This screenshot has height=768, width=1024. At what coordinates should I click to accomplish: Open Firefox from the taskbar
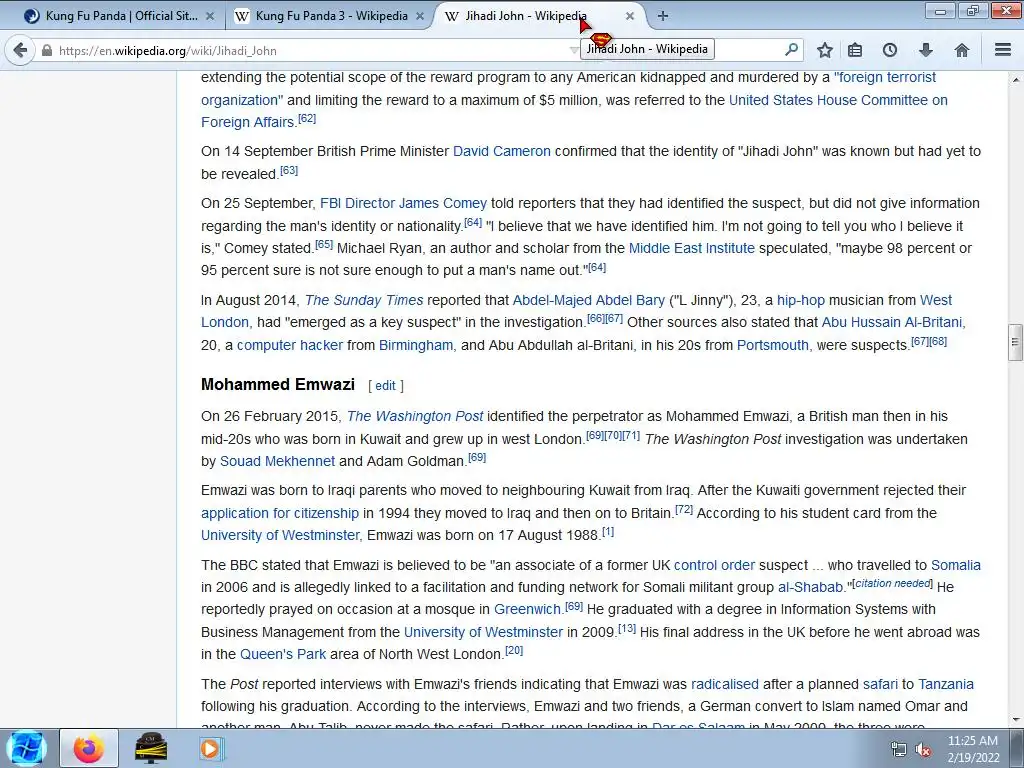pyautogui.click(x=89, y=748)
